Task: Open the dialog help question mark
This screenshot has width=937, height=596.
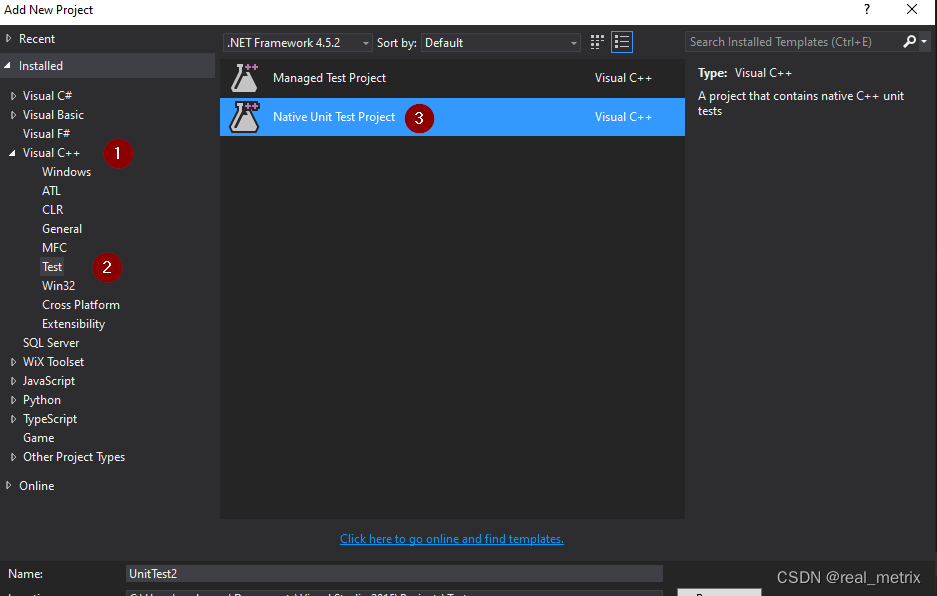Action: click(866, 10)
